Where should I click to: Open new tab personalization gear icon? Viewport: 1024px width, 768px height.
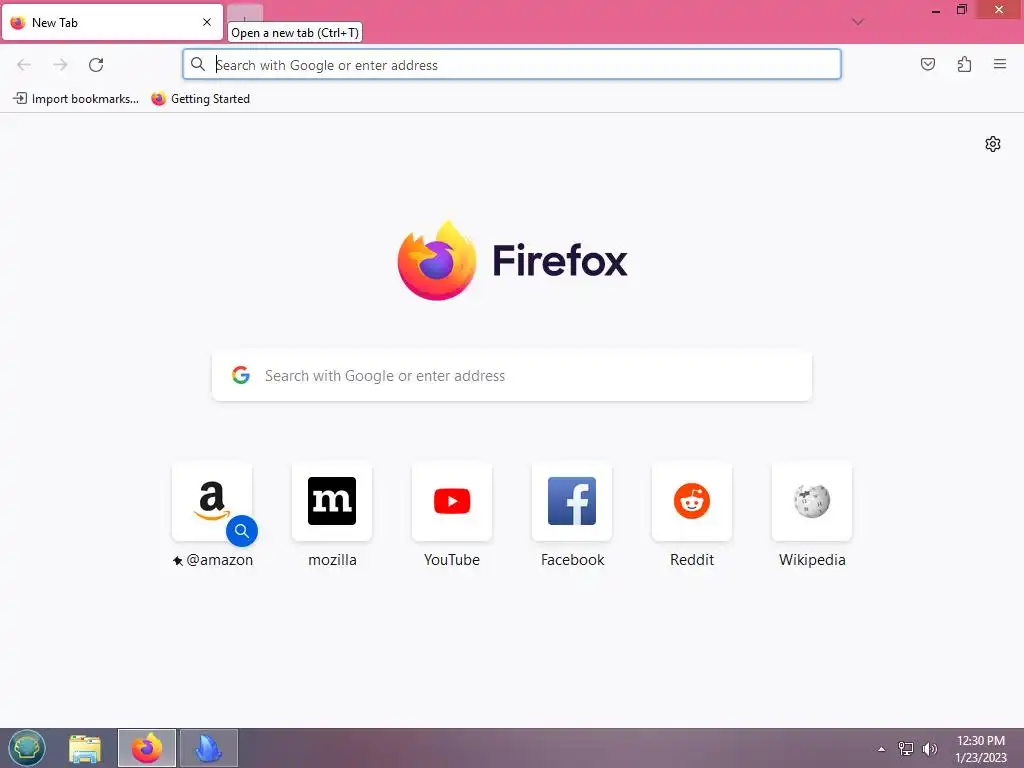point(993,144)
